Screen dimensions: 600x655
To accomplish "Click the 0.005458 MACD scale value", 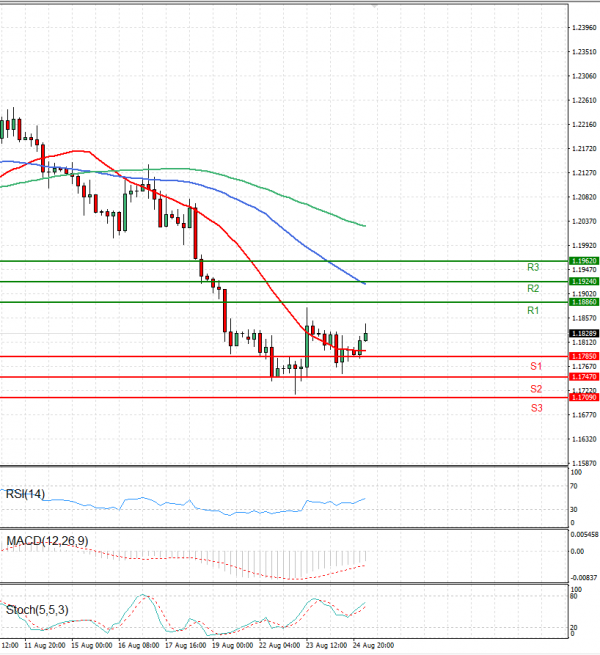I will (x=585, y=535).
